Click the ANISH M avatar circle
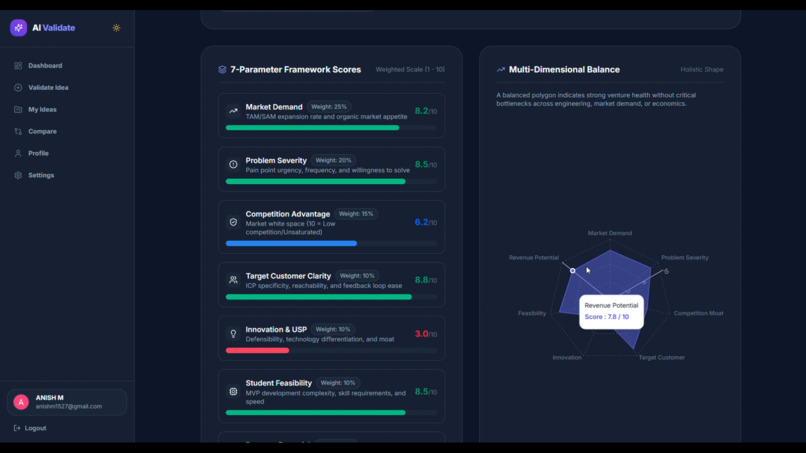The height and width of the screenshot is (453, 806). tap(21, 402)
